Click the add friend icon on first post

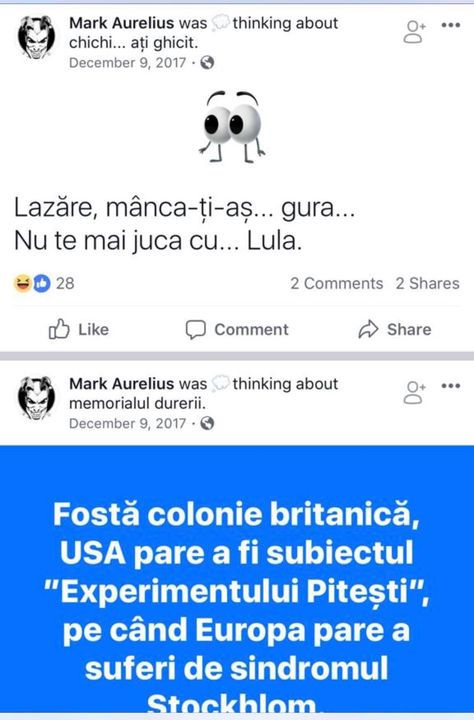click(414, 32)
